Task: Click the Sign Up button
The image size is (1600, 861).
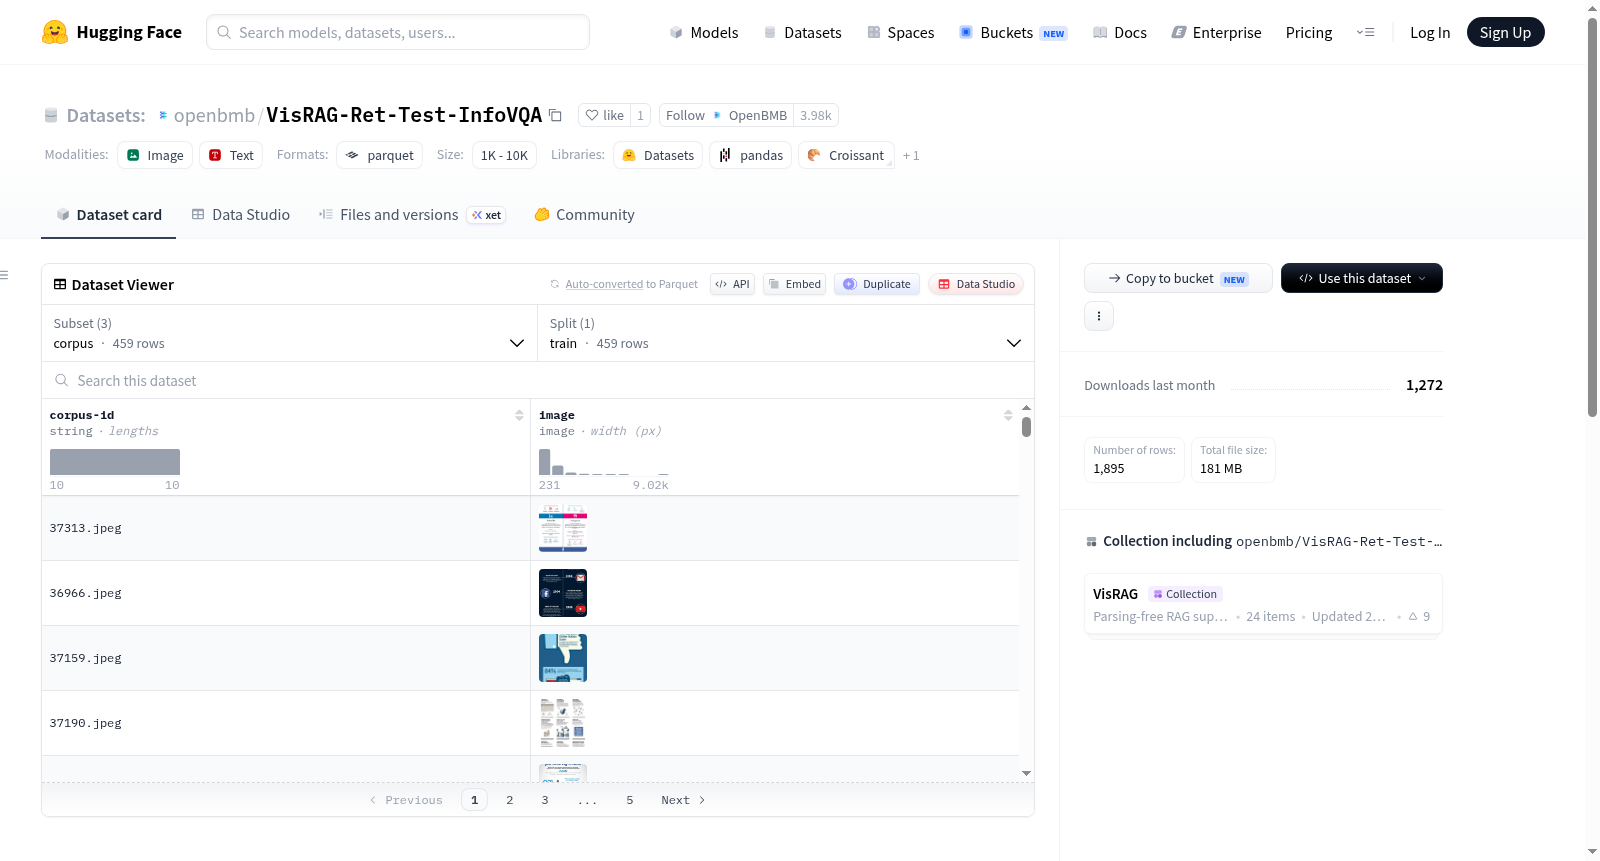Action: [1505, 32]
